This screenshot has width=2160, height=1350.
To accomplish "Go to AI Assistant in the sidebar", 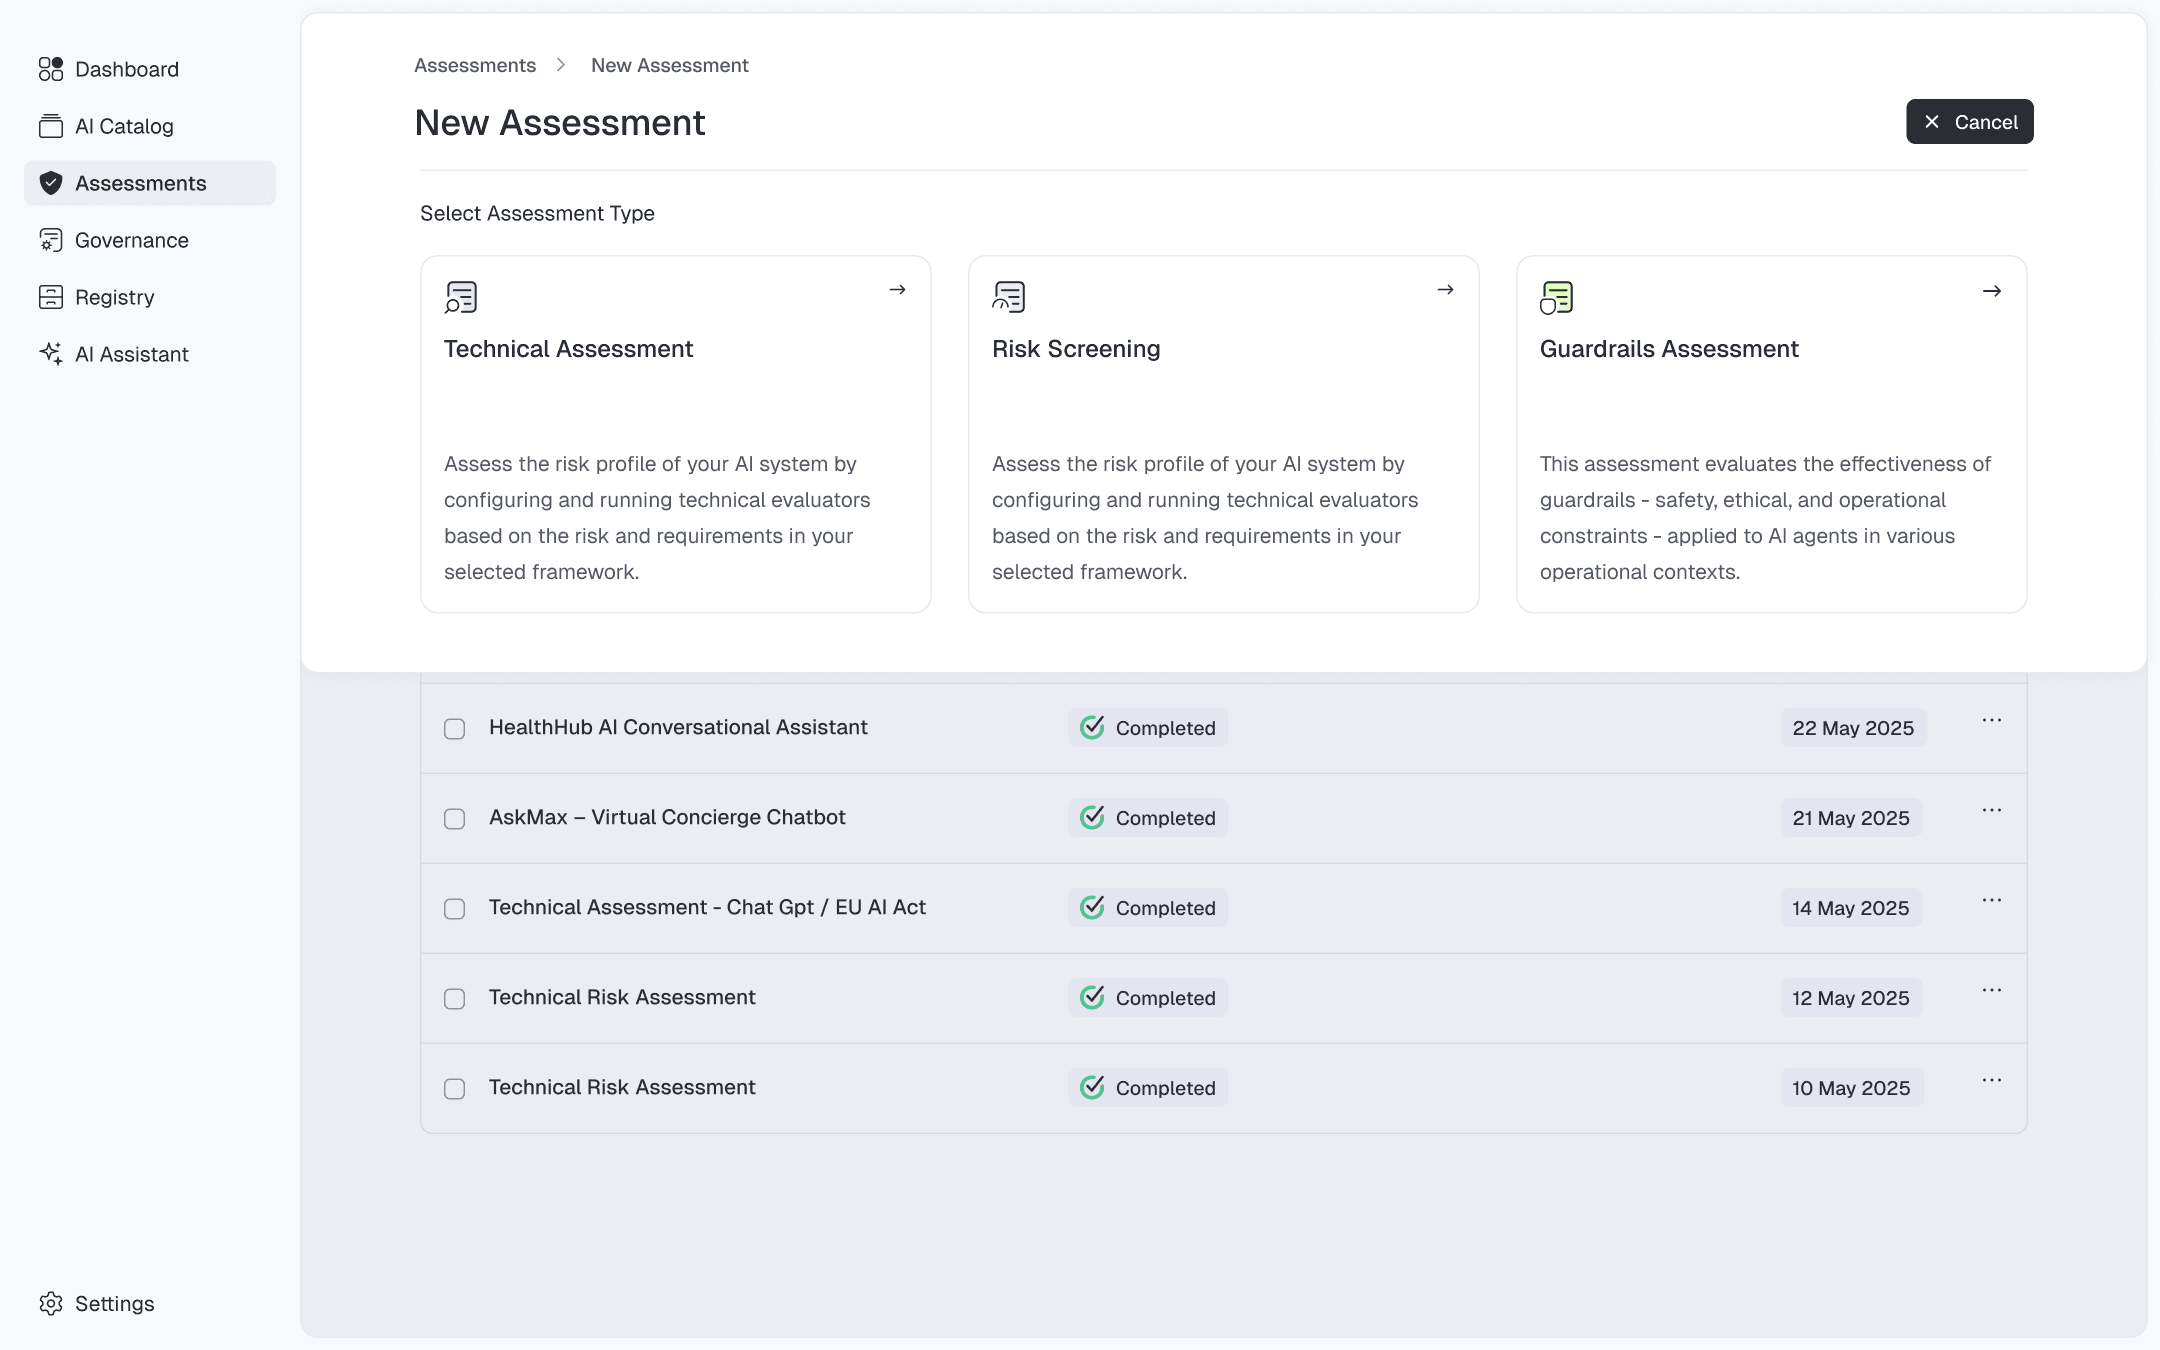I will [x=131, y=354].
